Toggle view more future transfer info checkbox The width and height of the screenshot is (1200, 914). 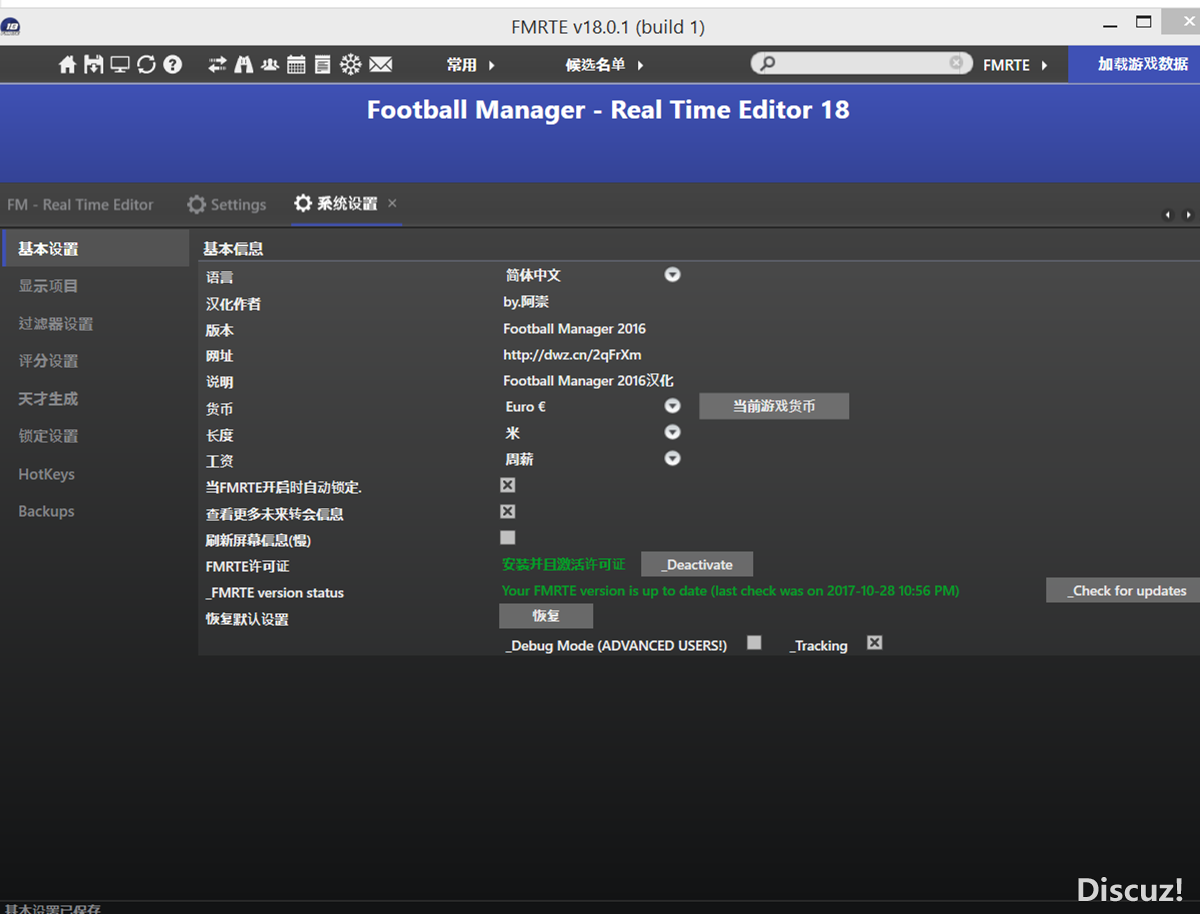[508, 512]
